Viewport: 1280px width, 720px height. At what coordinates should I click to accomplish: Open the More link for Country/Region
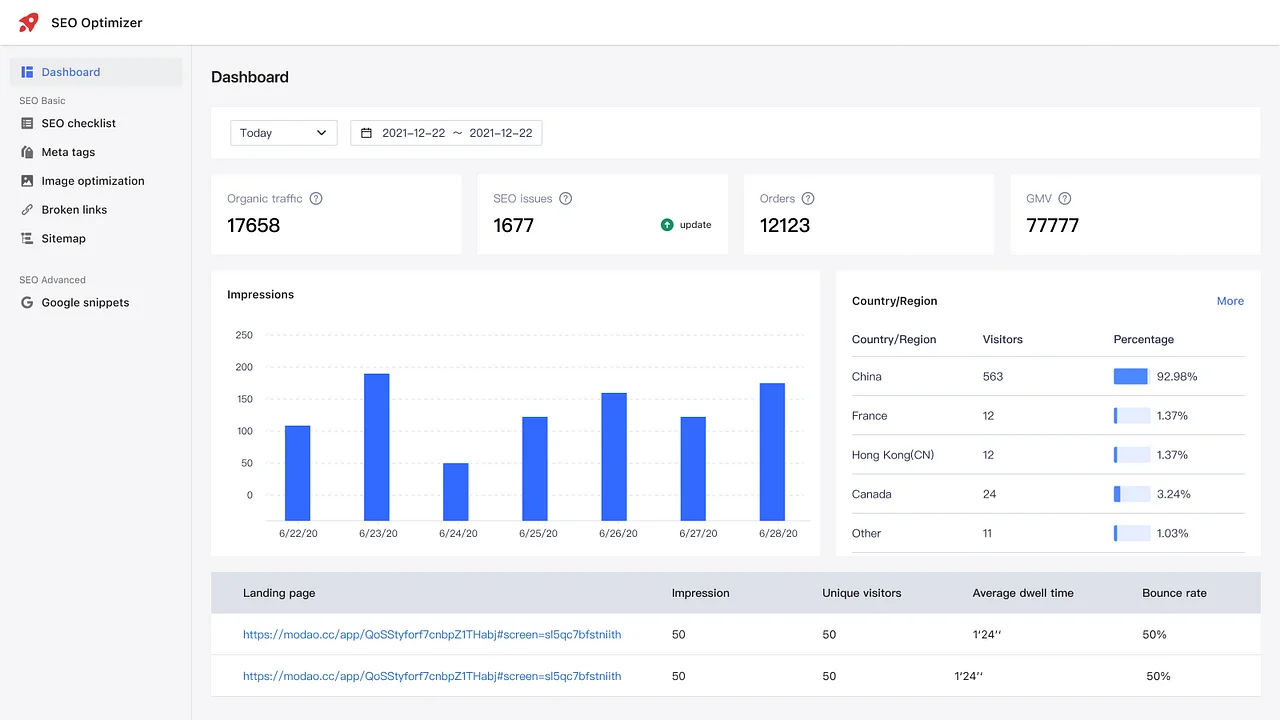tap(1230, 301)
